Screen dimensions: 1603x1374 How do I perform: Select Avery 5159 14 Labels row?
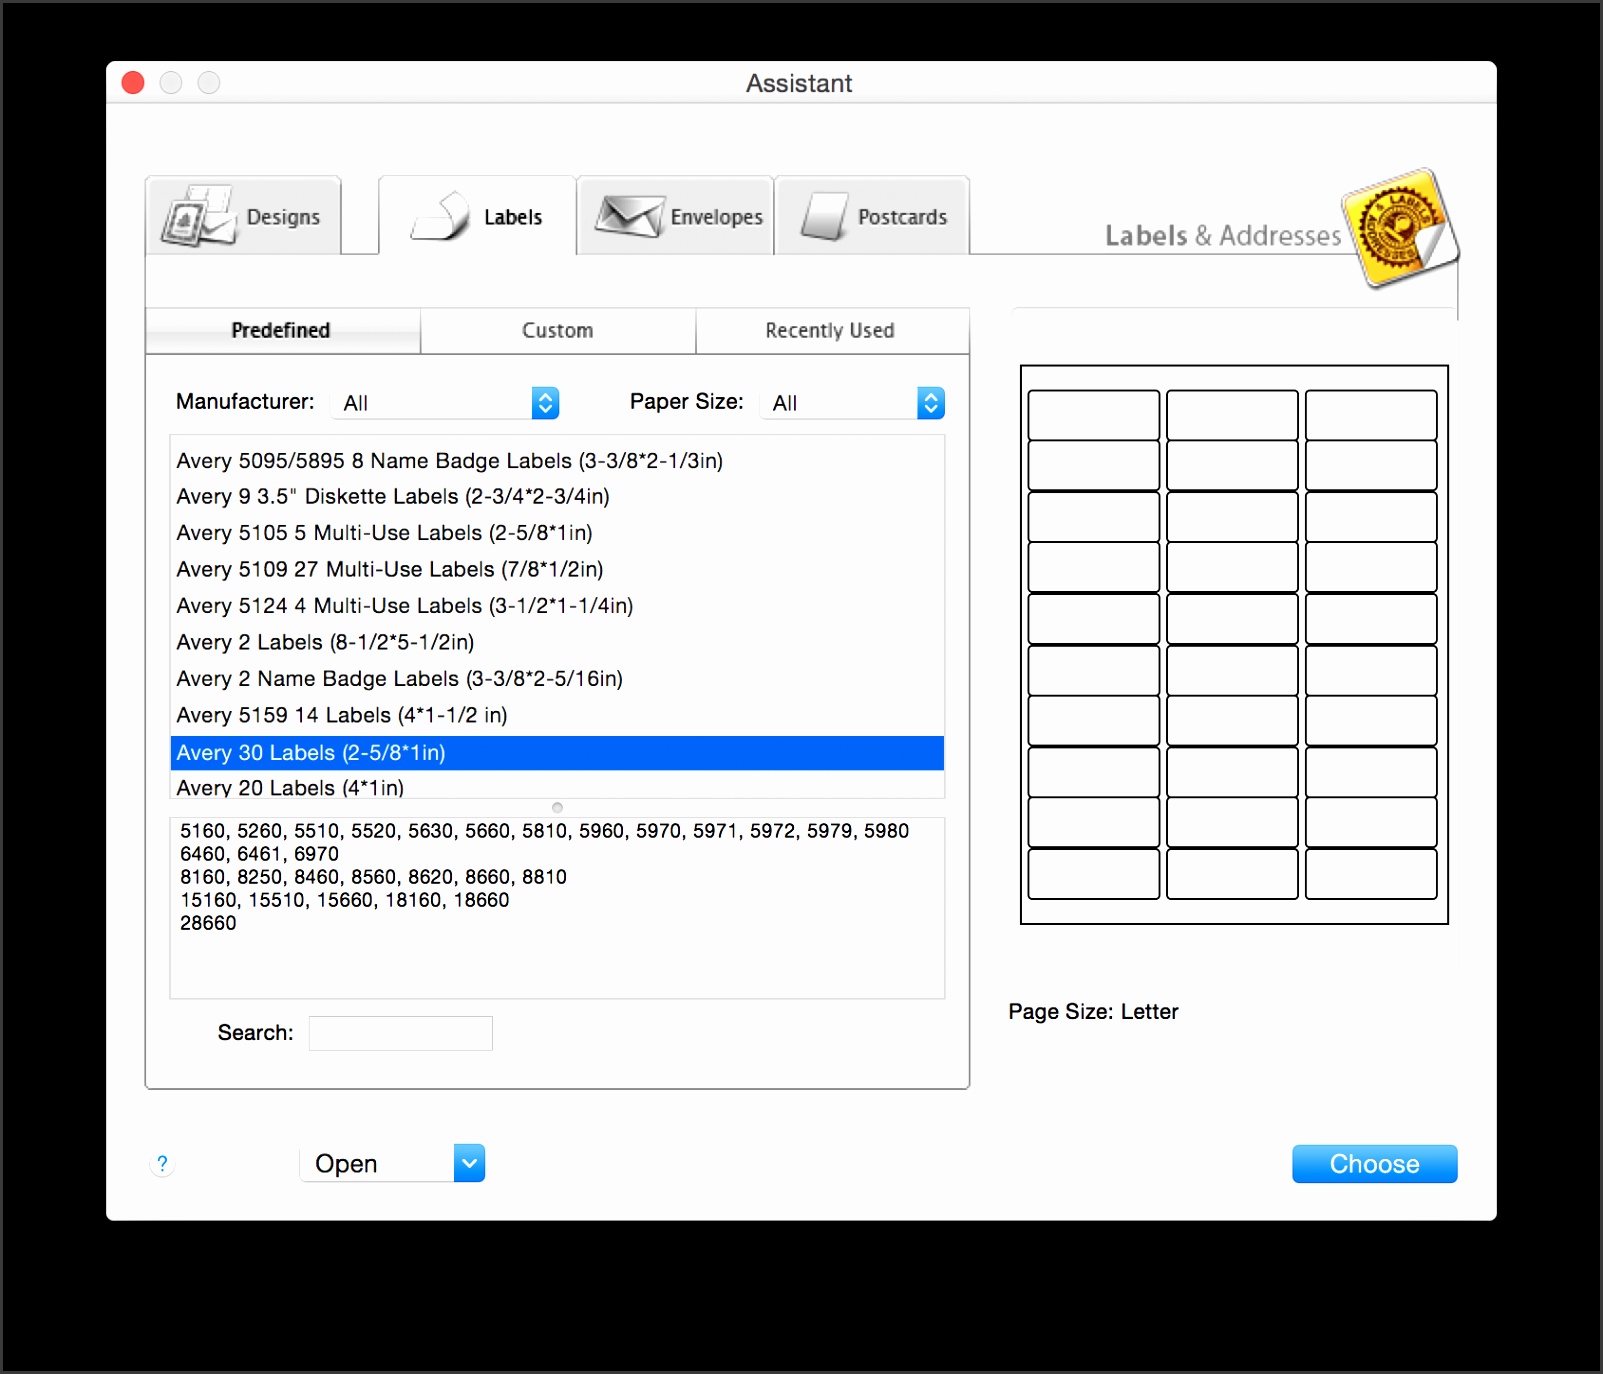[557, 715]
